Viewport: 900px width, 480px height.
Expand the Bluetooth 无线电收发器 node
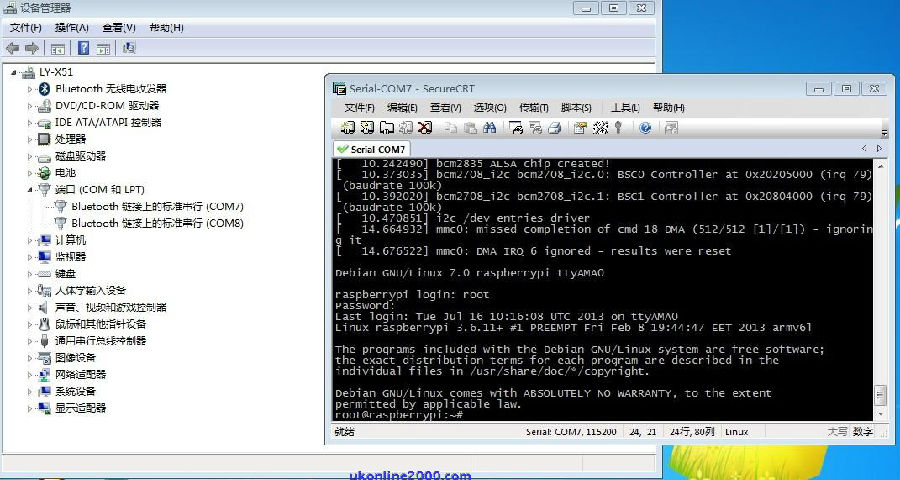[30, 89]
